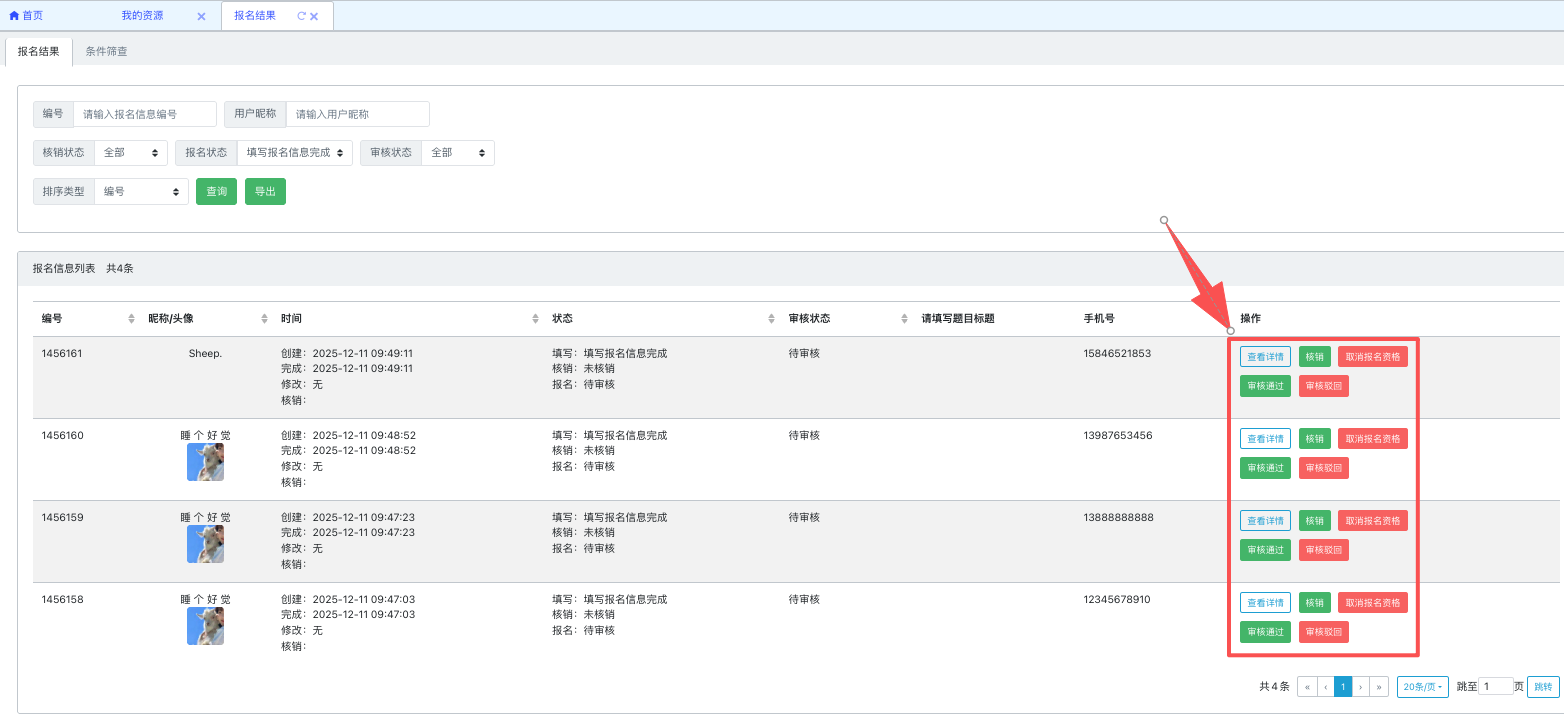Sort by 状态 column sort icon
The height and width of the screenshot is (715, 1564).
[x=771, y=319]
